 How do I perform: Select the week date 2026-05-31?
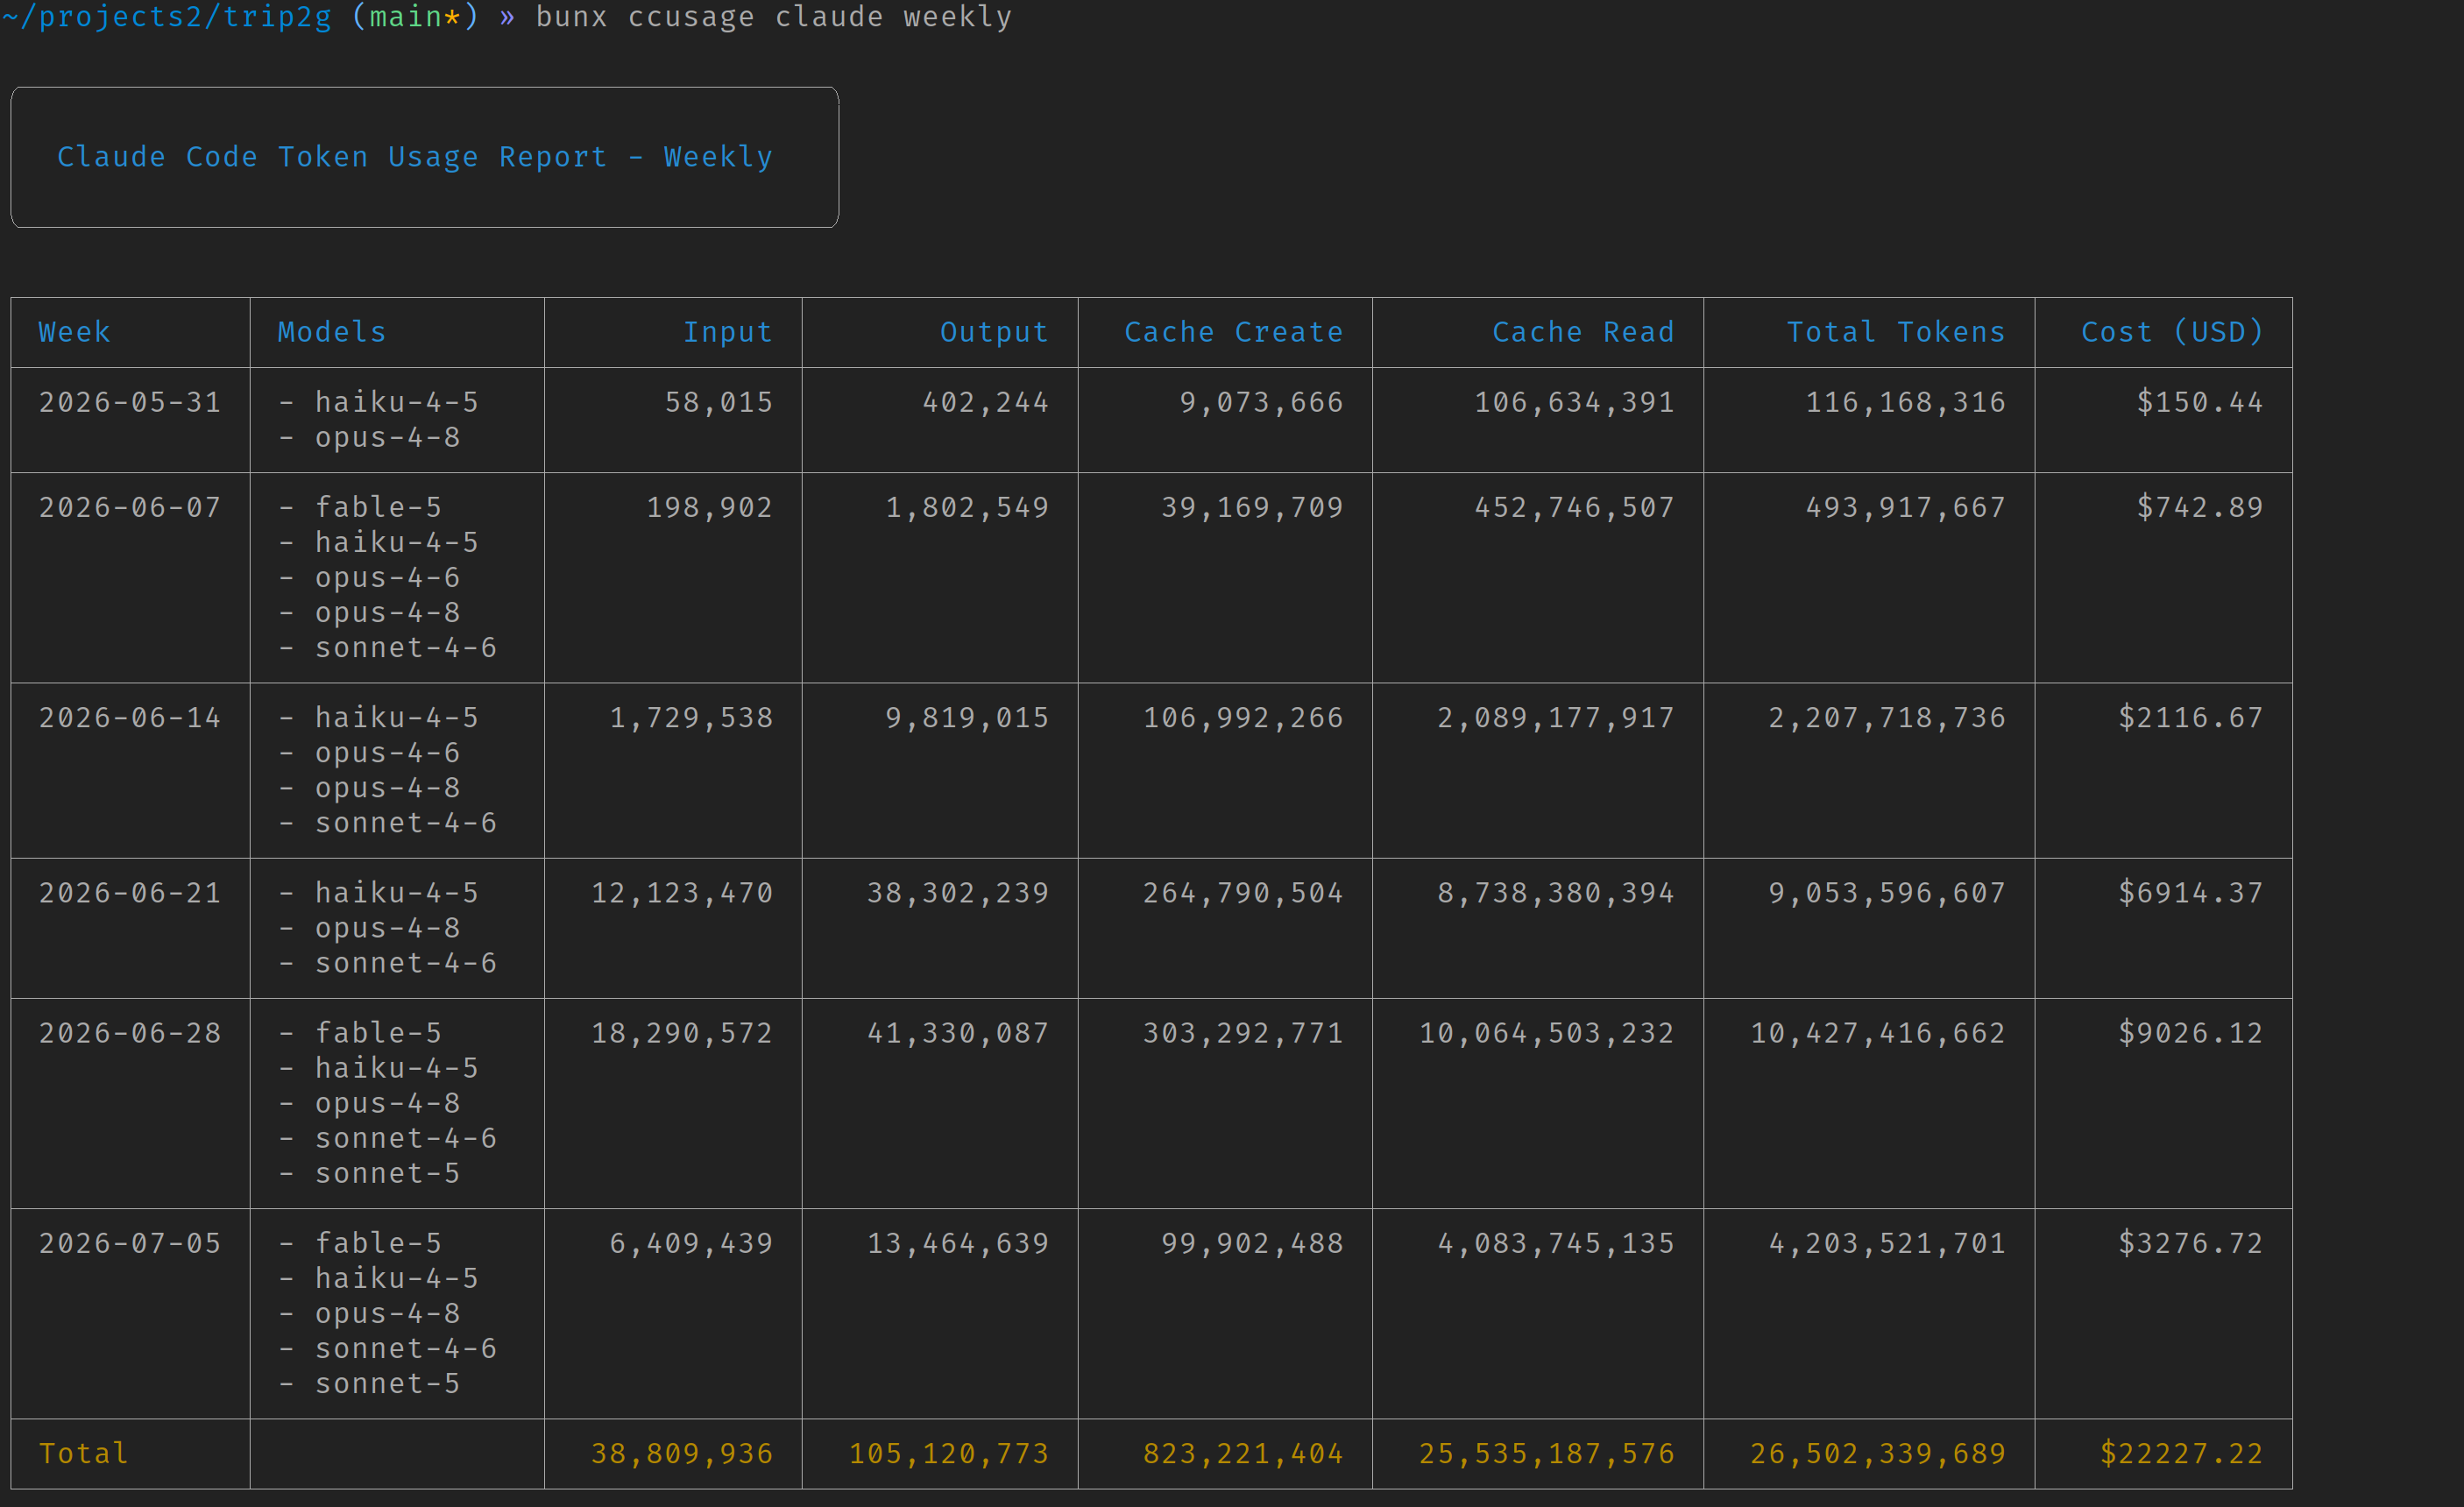point(130,402)
